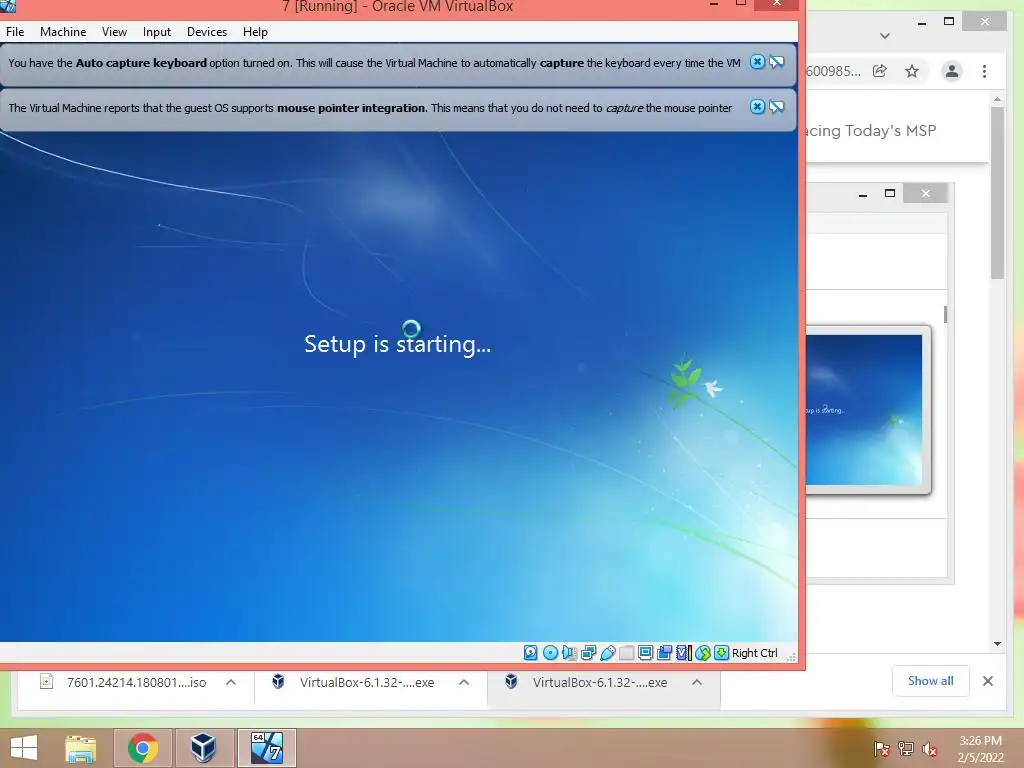Click the Action Center flag tray icon

(882, 749)
